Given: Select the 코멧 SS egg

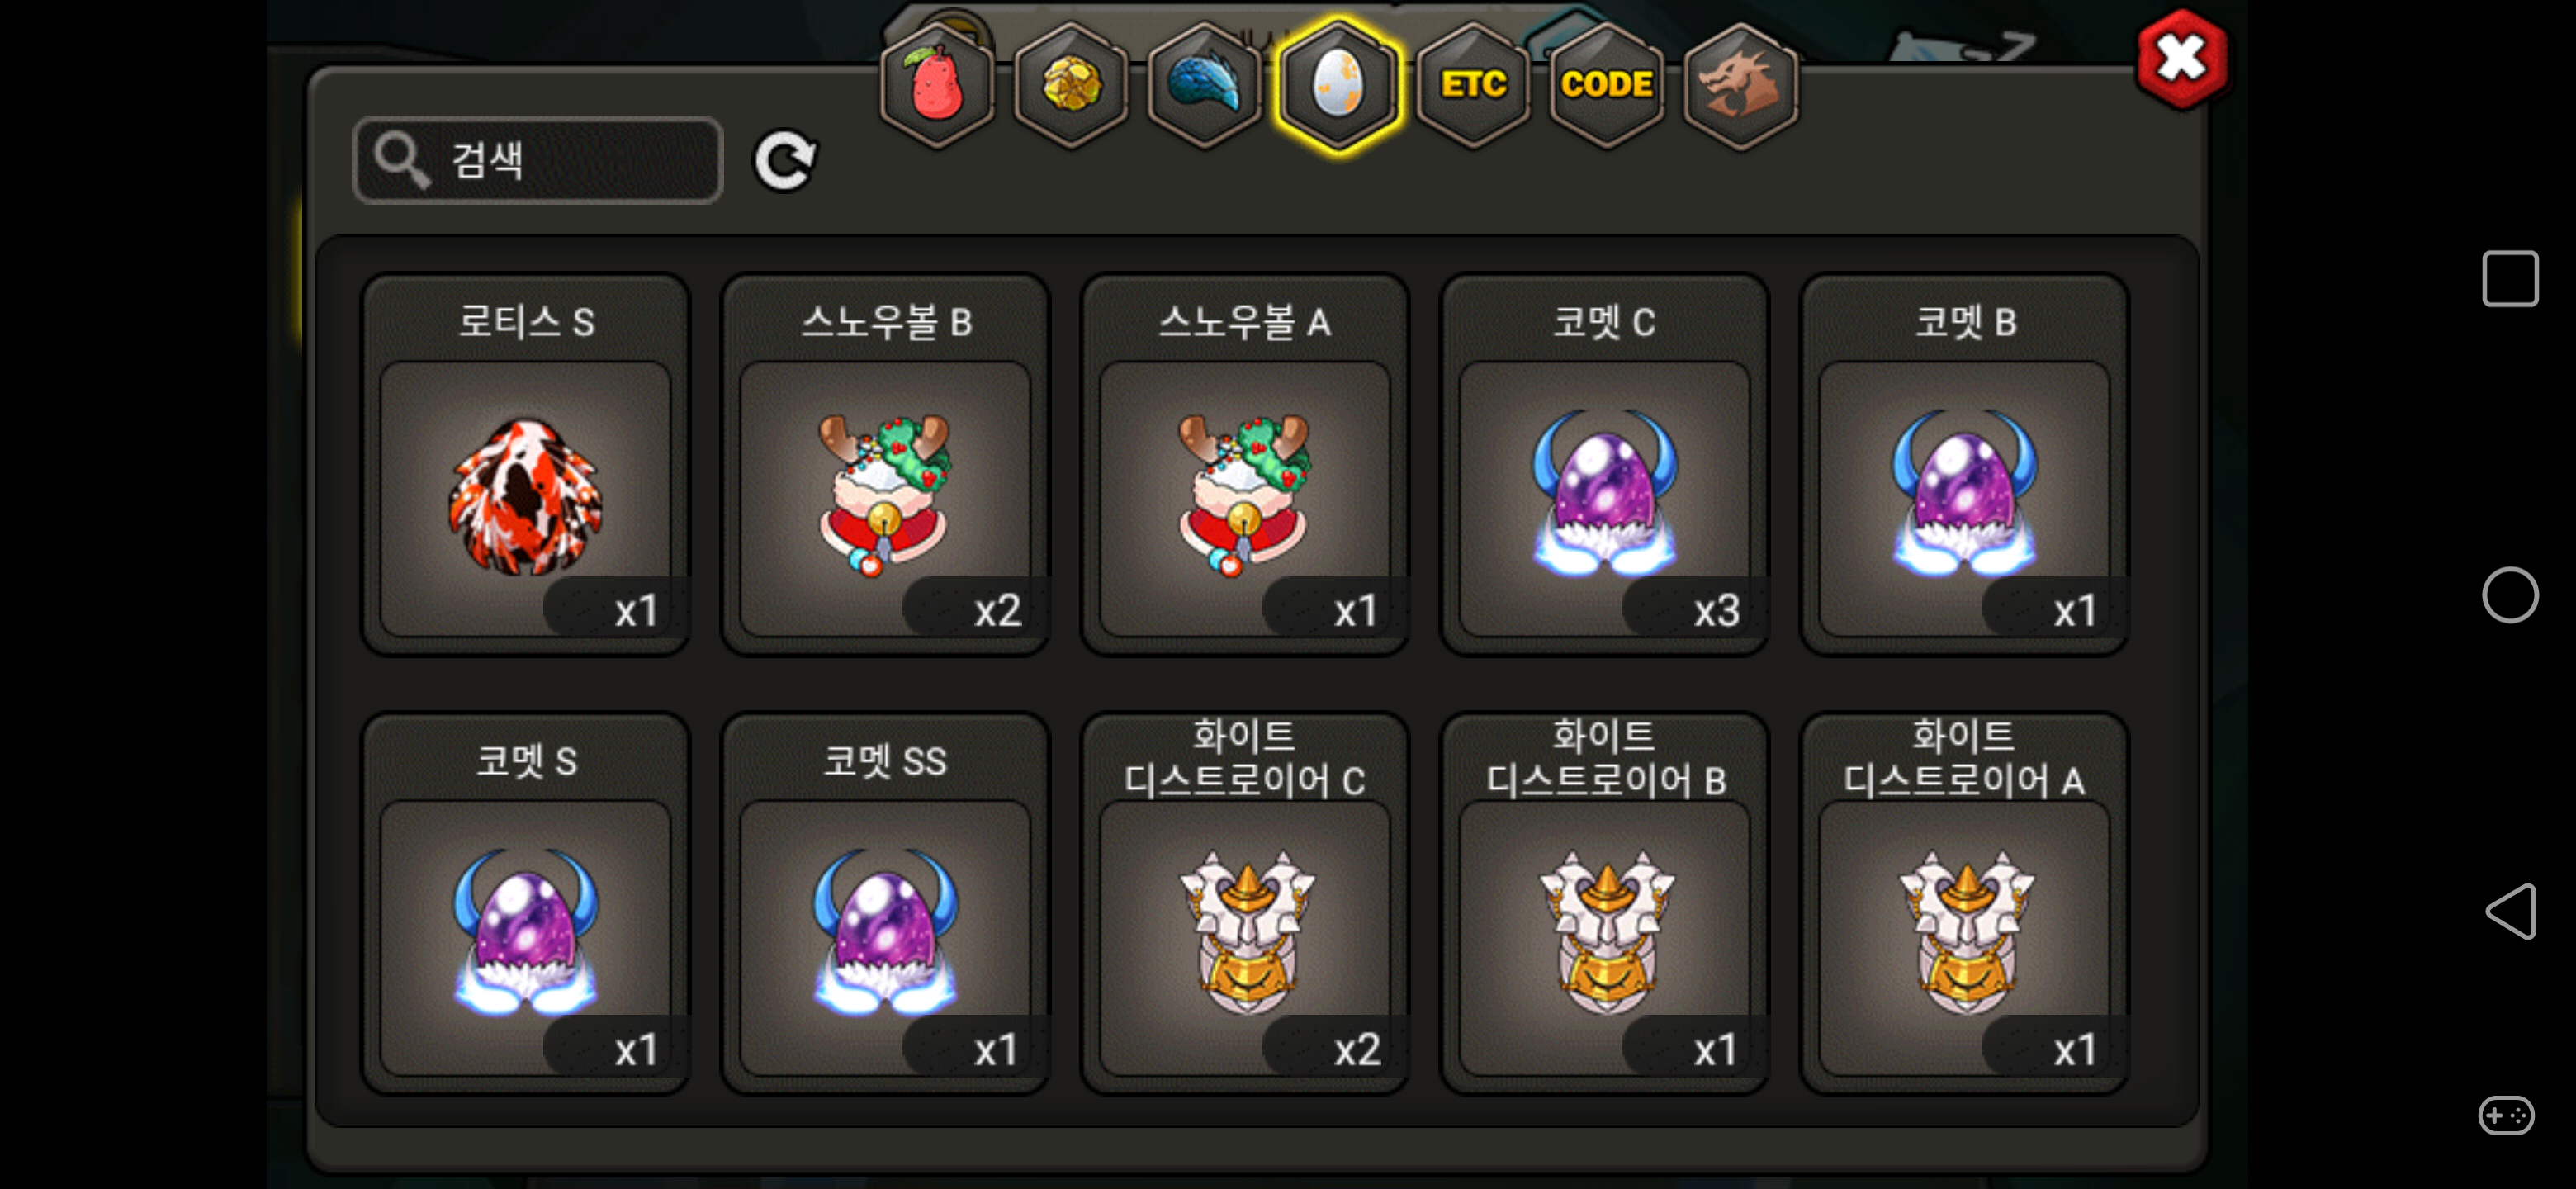Looking at the screenshot, I should [885, 903].
